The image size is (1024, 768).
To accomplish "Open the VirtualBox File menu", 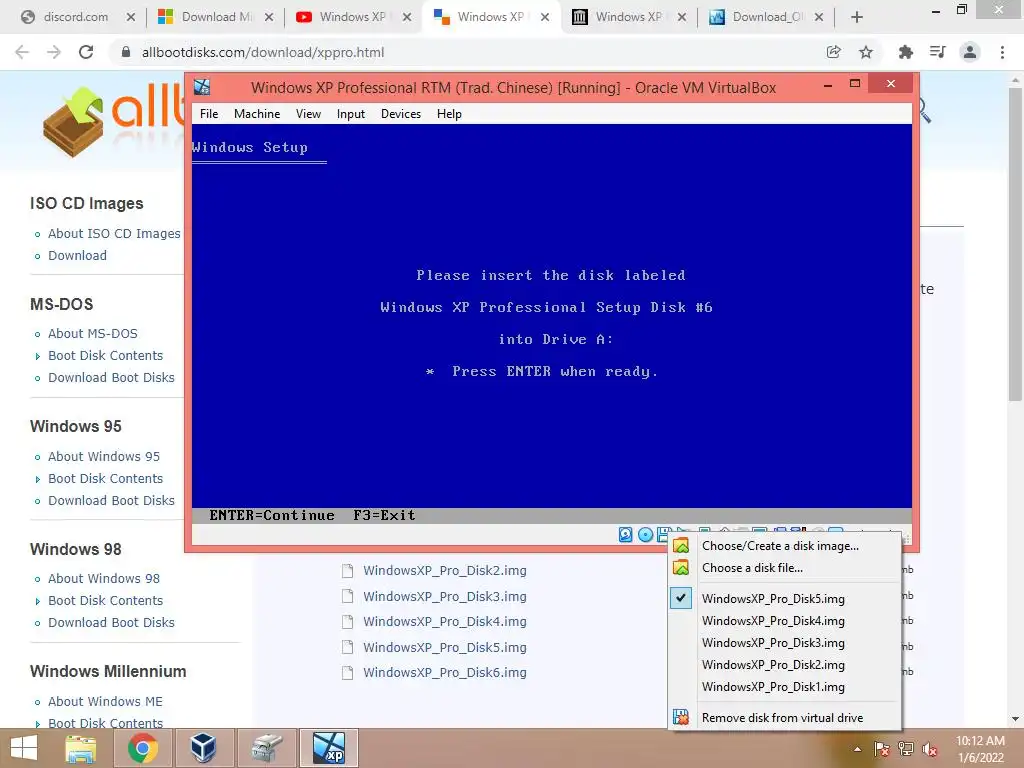I will [x=209, y=114].
